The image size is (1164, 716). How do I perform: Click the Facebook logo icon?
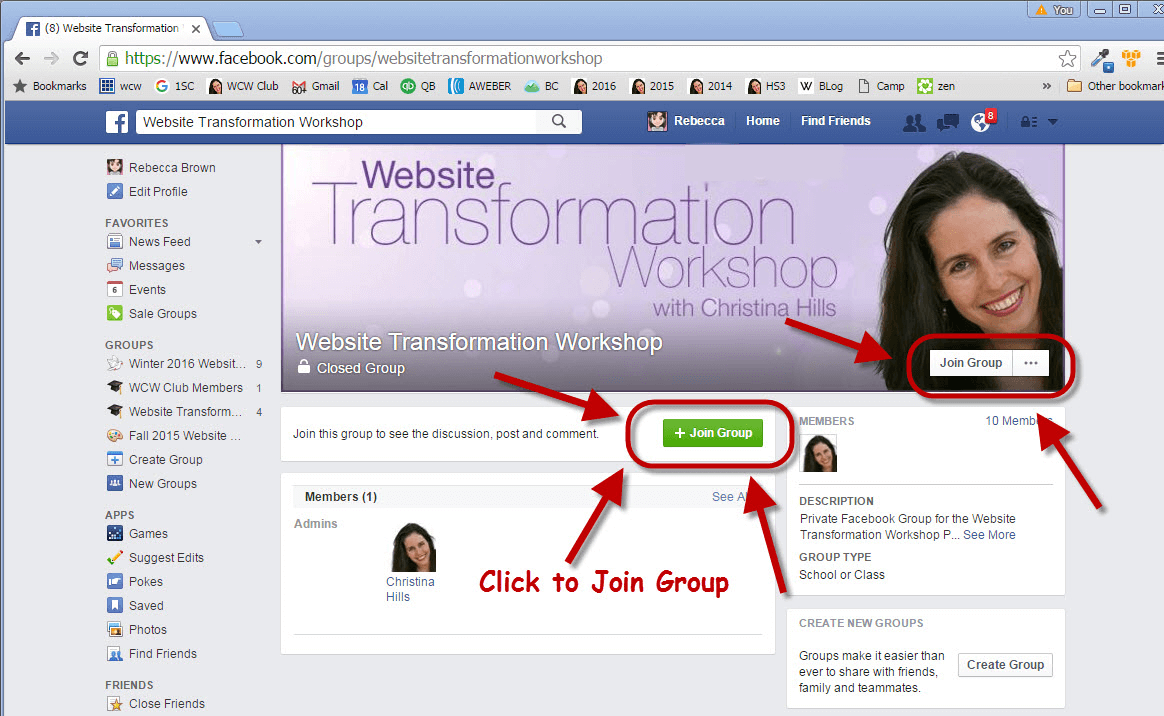point(117,122)
